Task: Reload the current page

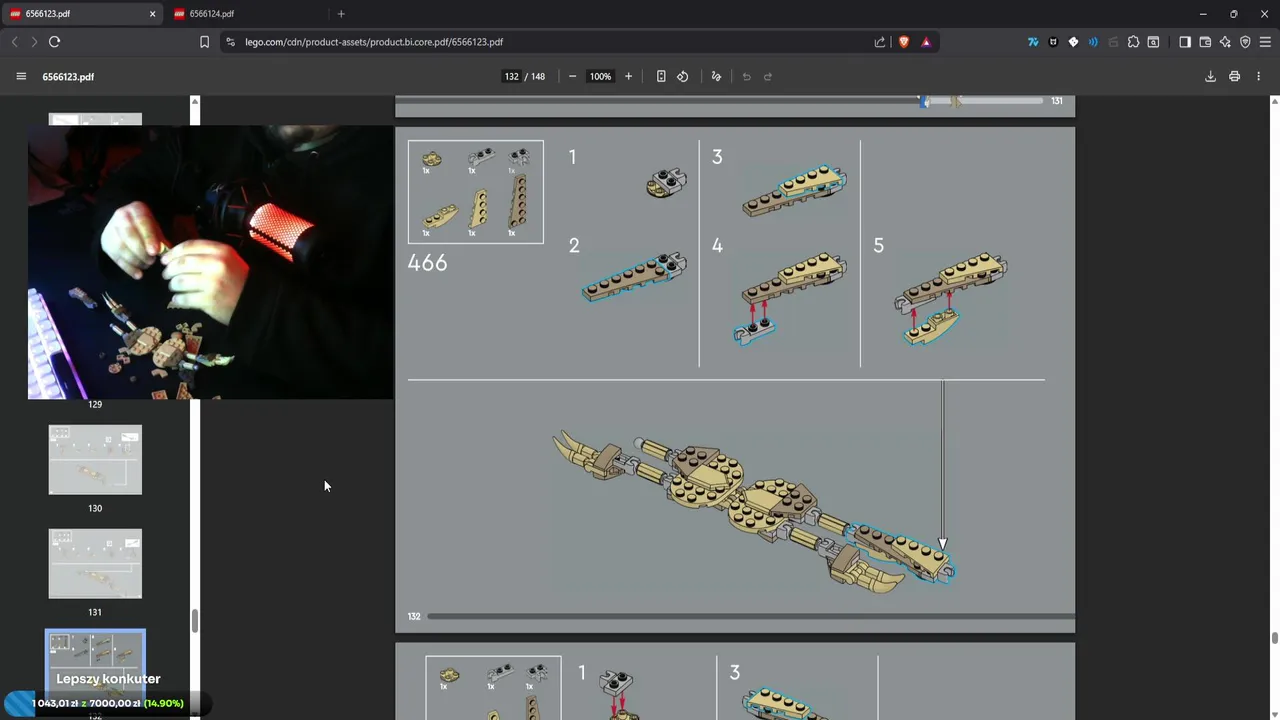Action: pyautogui.click(x=55, y=42)
